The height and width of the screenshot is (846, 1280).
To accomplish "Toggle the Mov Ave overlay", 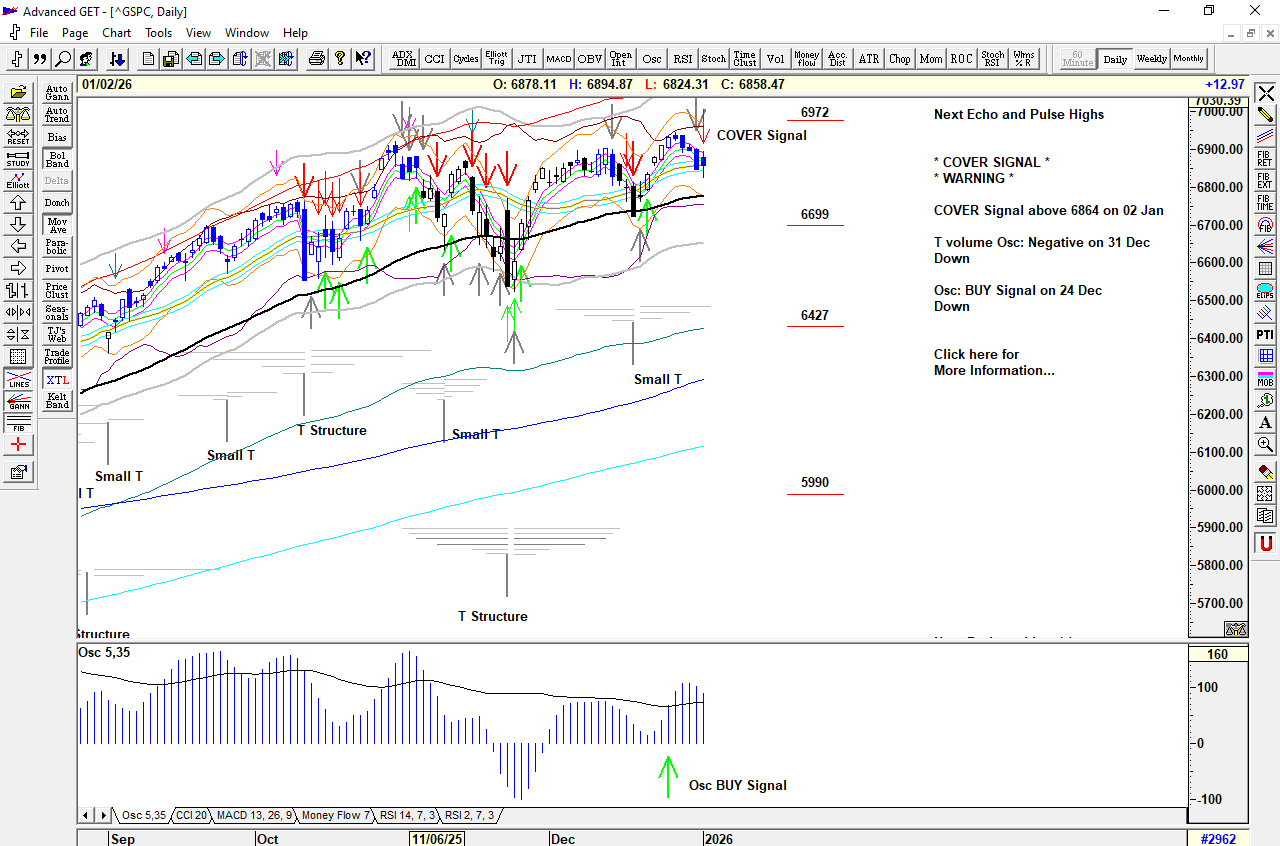I will (x=57, y=225).
